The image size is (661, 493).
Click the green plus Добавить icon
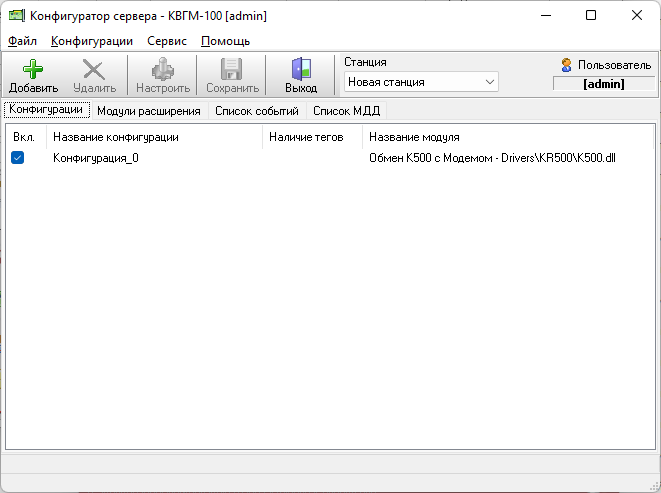(x=33, y=69)
